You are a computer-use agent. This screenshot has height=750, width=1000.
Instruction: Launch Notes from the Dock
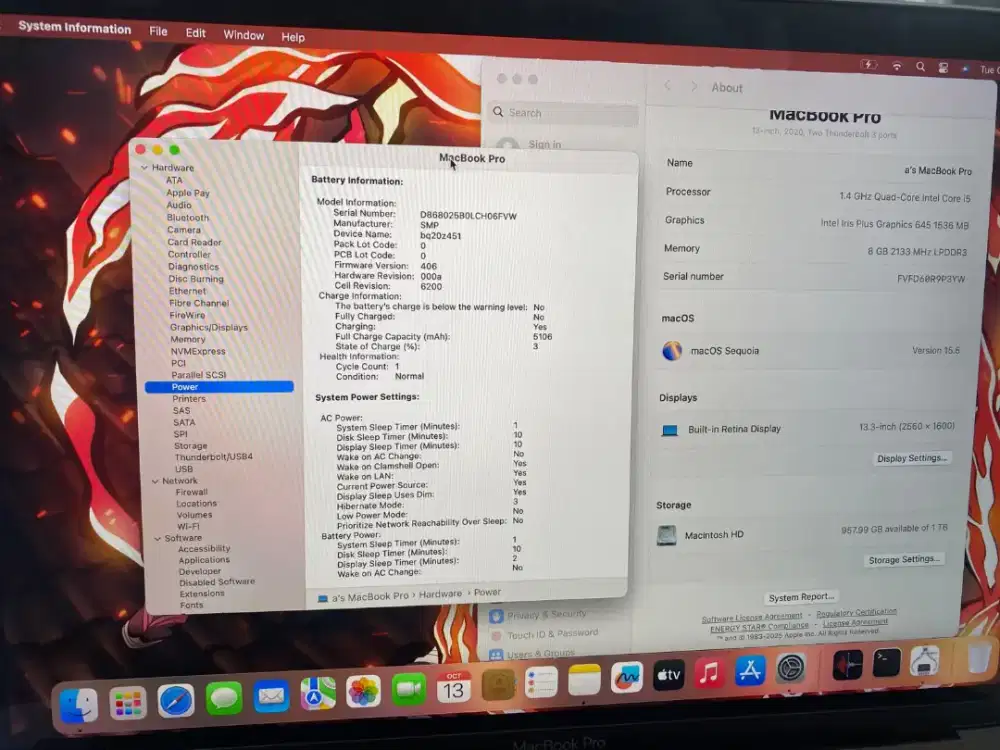584,680
